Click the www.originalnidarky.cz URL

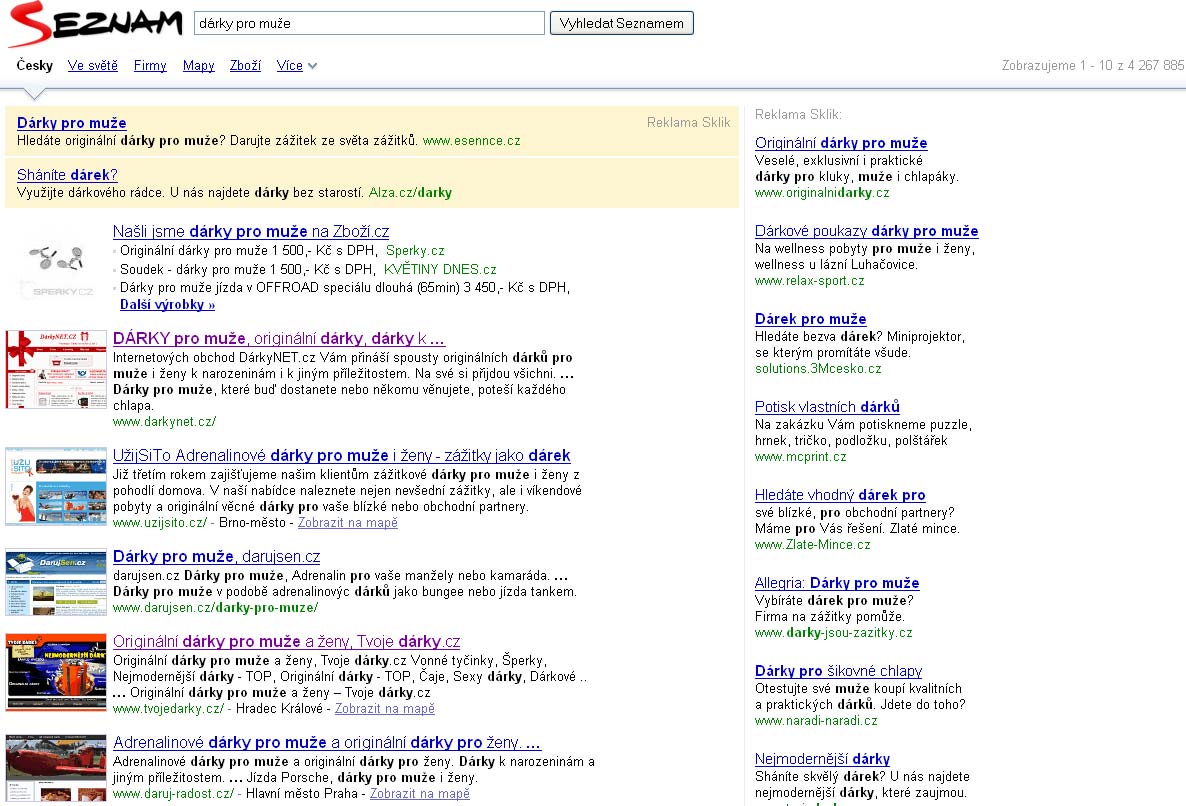pyautogui.click(x=821, y=193)
